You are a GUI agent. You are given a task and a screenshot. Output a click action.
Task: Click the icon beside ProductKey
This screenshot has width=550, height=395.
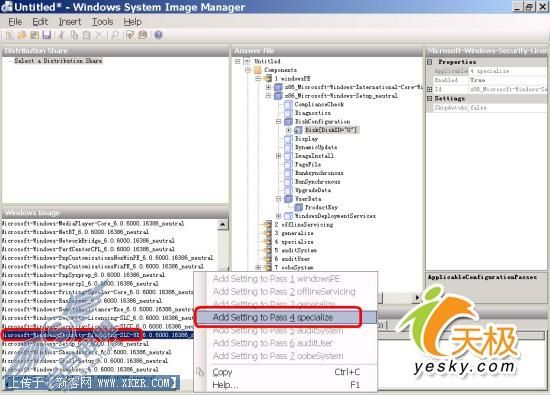point(299,207)
